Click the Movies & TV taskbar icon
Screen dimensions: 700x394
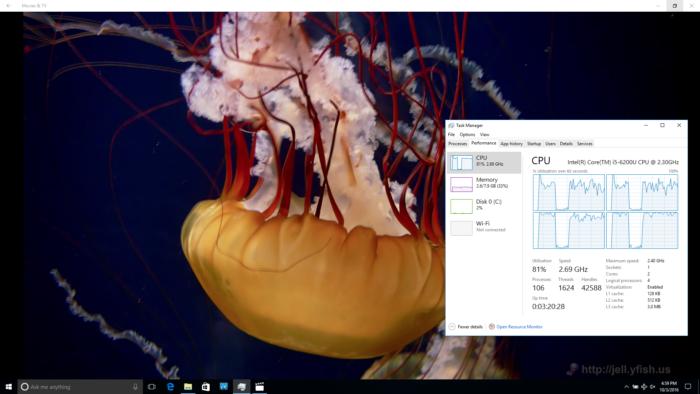259,386
